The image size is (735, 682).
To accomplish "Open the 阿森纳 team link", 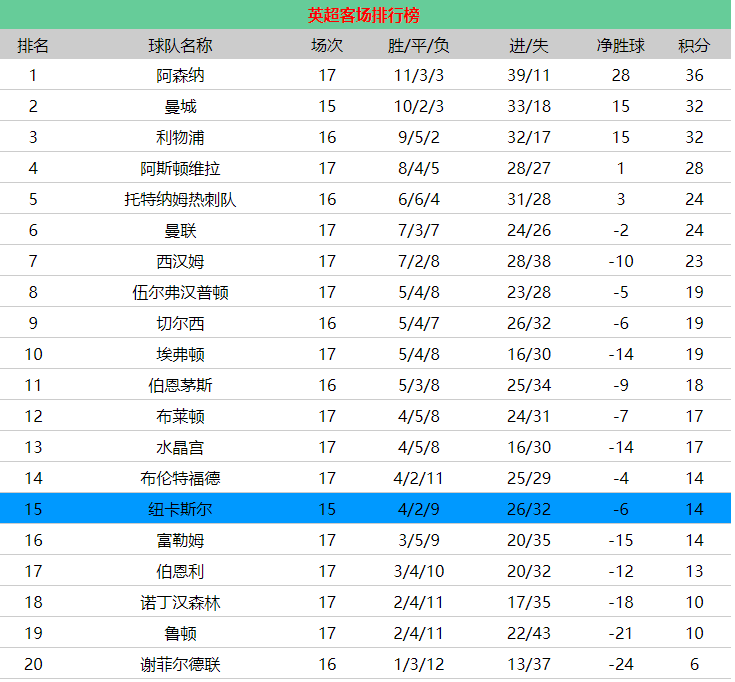I will coord(180,76).
